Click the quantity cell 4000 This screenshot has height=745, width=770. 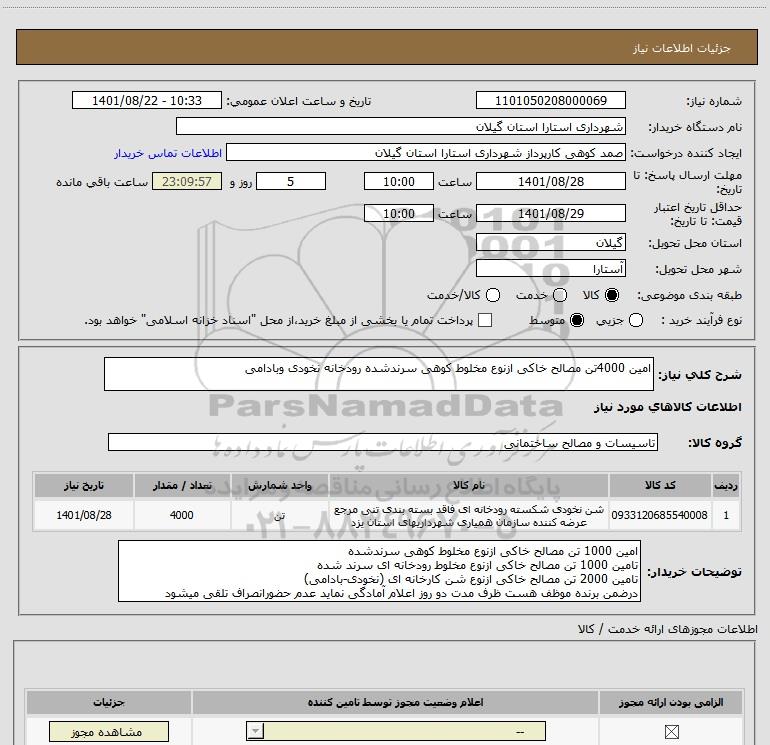pyautogui.click(x=182, y=515)
